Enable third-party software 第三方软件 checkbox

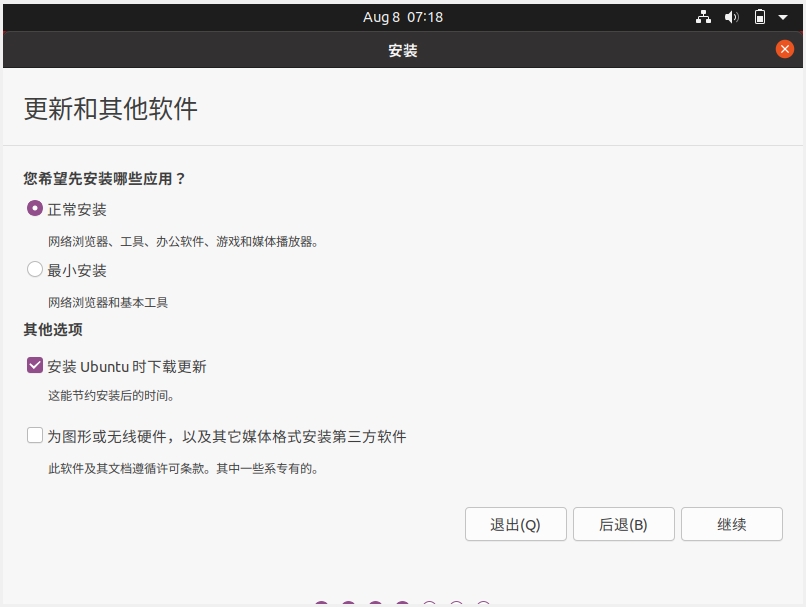(x=34, y=435)
